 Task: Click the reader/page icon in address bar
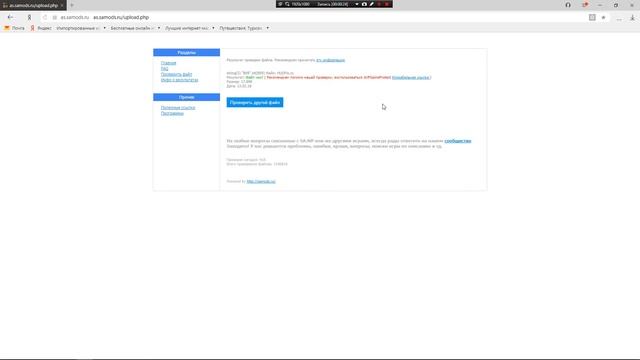click(592, 17)
